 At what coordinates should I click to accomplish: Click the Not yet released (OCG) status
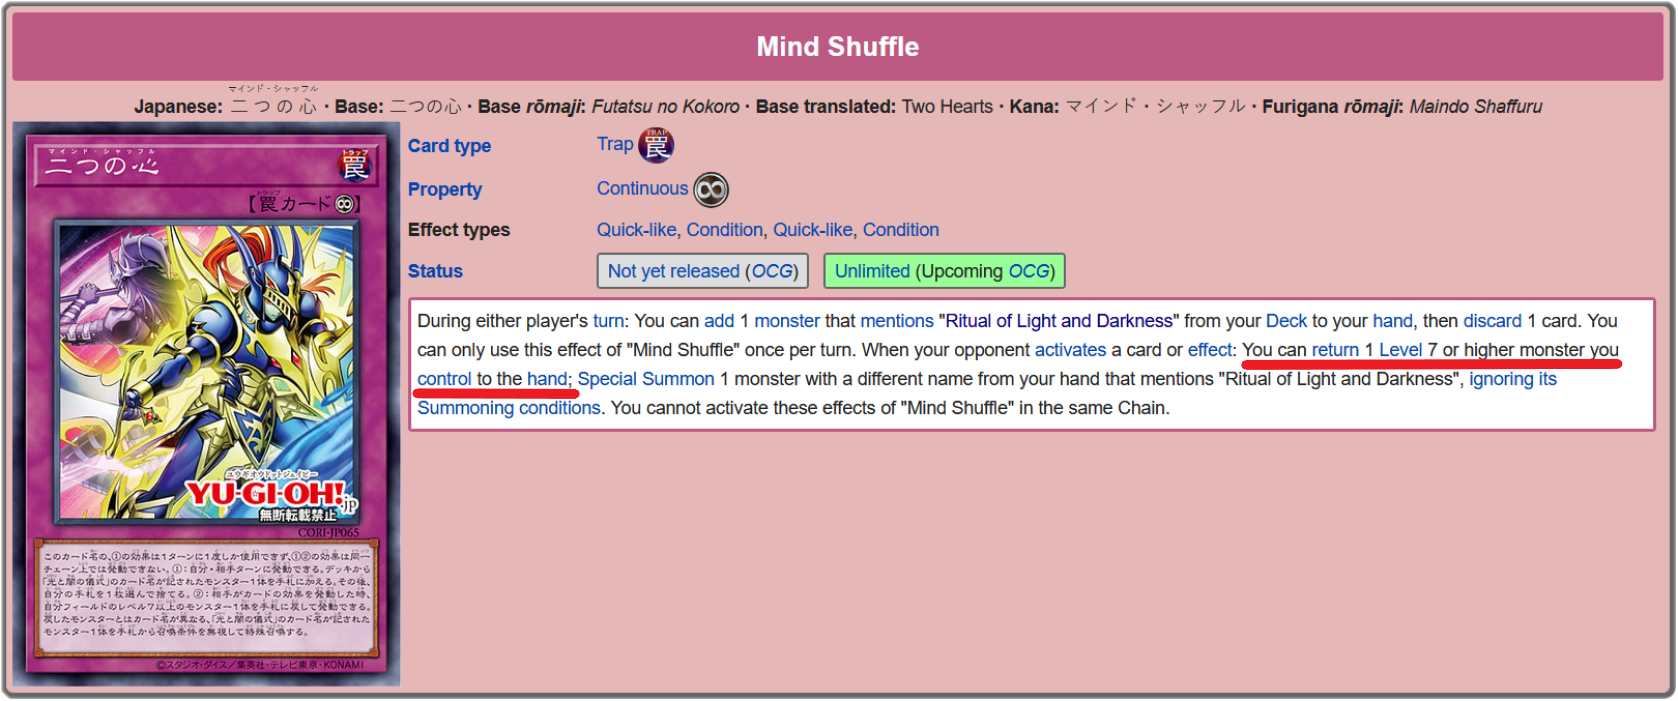703,271
